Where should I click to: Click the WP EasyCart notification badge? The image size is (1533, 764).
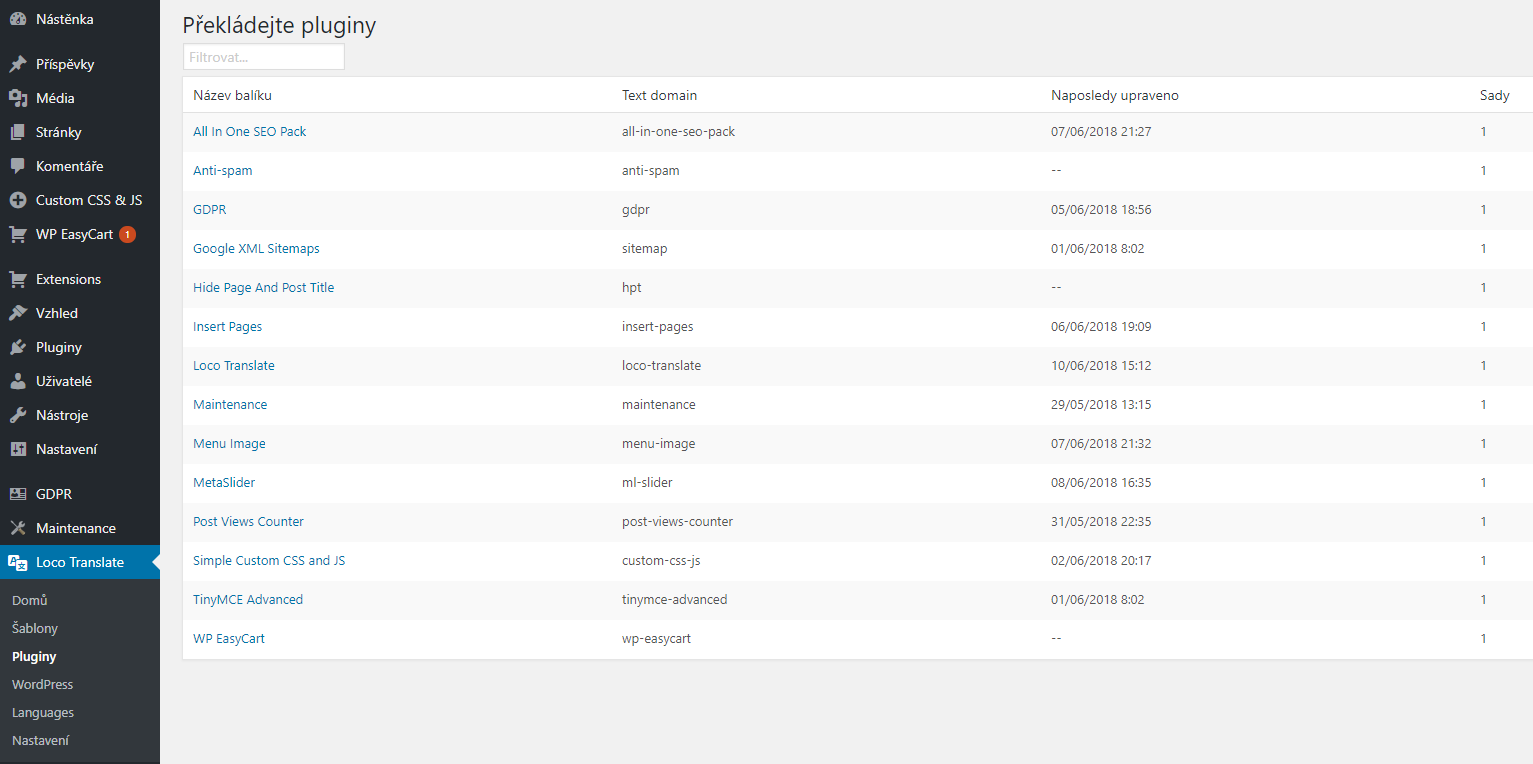pyautogui.click(x=127, y=234)
